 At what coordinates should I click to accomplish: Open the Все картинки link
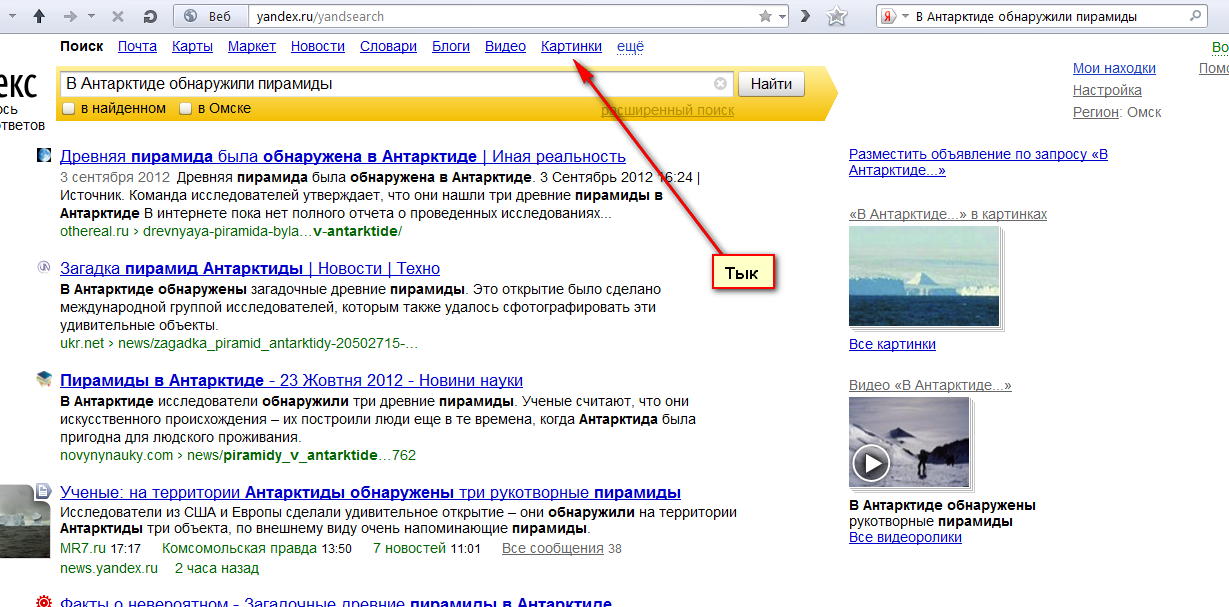coord(892,344)
